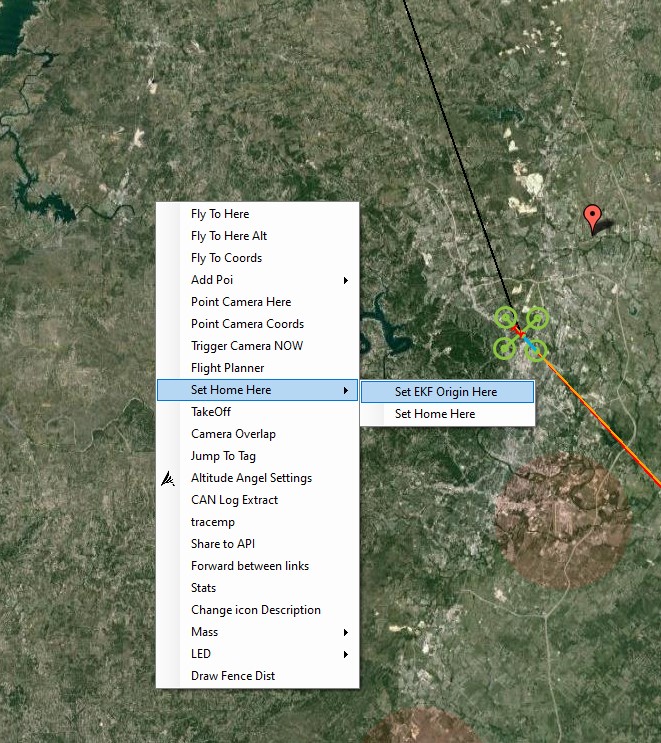Click the icon beside Altitude Angel Settings
The height and width of the screenshot is (743, 661).
(168, 479)
